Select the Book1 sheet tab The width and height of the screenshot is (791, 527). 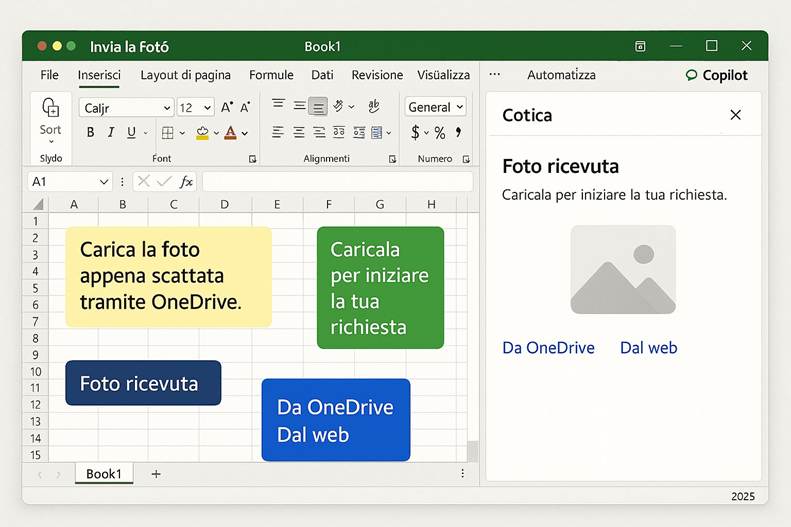(x=104, y=474)
